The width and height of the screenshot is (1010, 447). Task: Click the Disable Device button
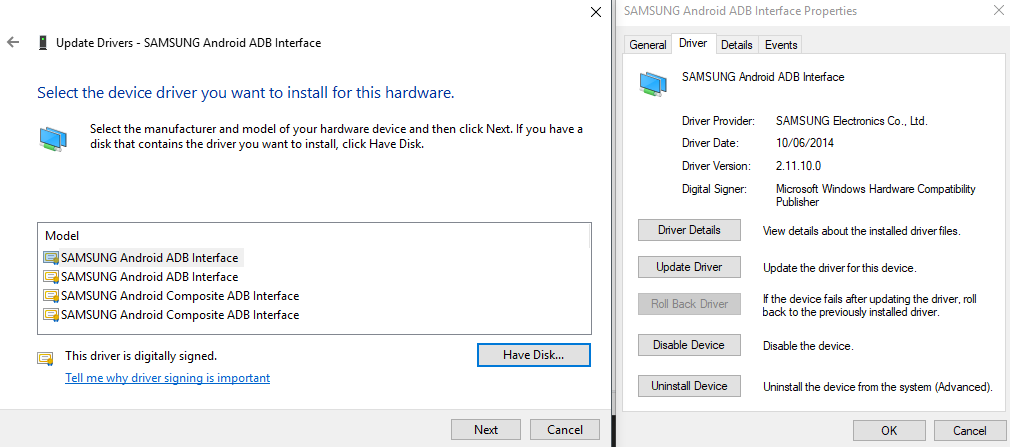pyautogui.click(x=688, y=345)
